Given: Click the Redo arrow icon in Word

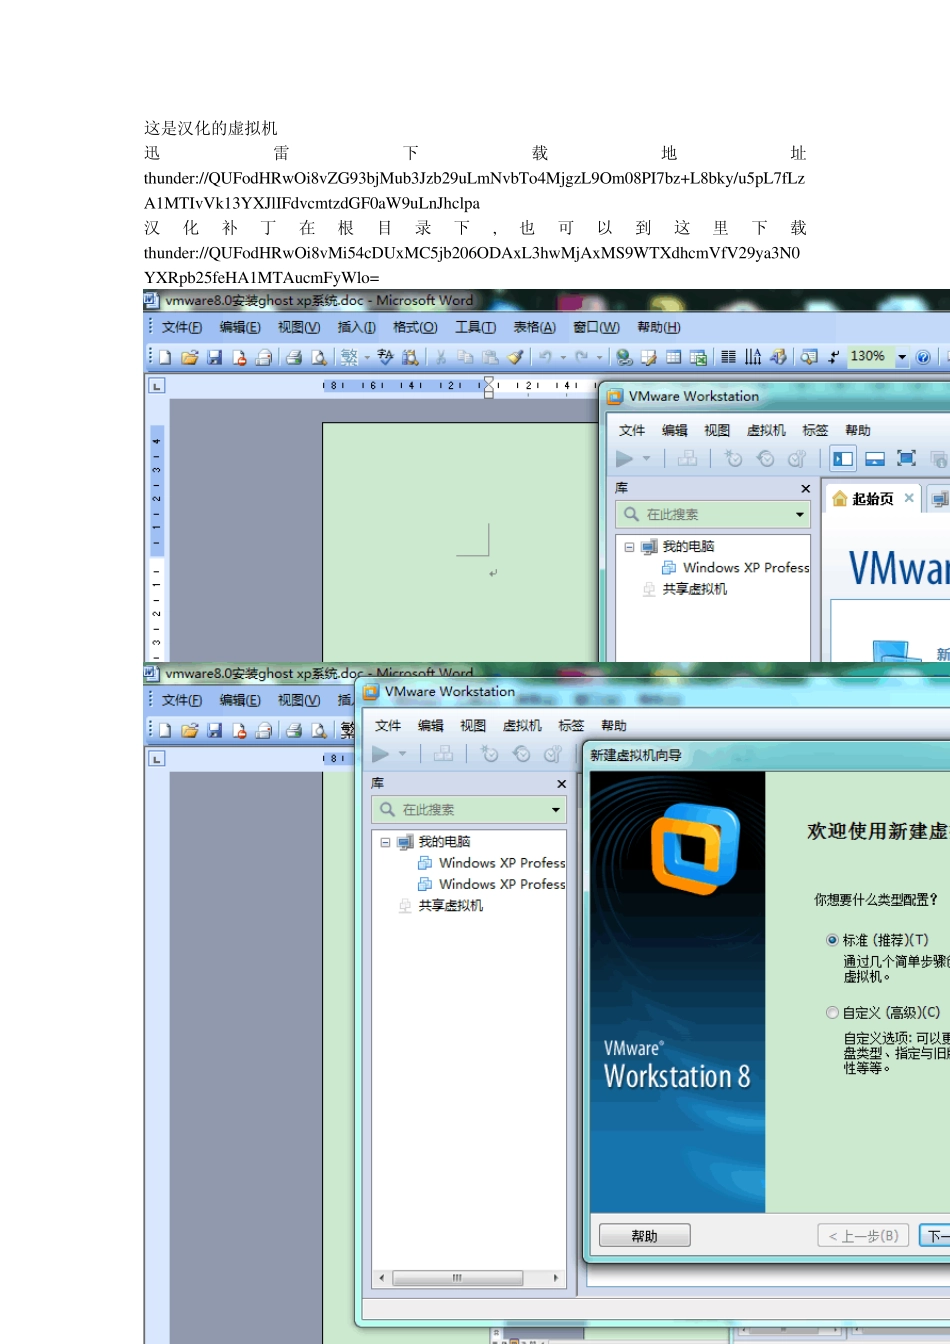Looking at the screenshot, I should (582, 357).
